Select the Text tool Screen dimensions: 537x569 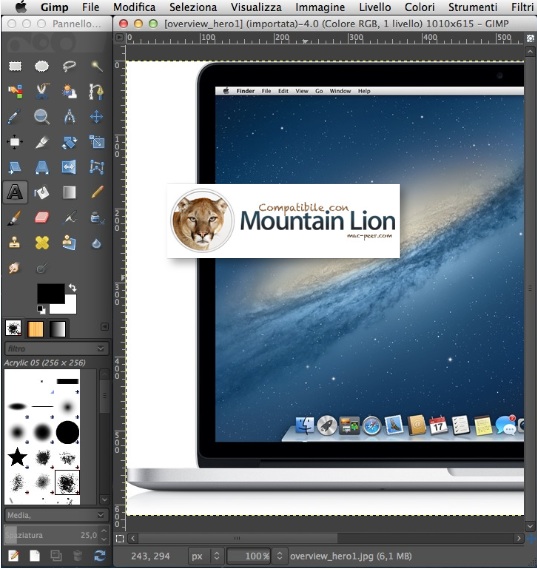[x=15, y=192]
